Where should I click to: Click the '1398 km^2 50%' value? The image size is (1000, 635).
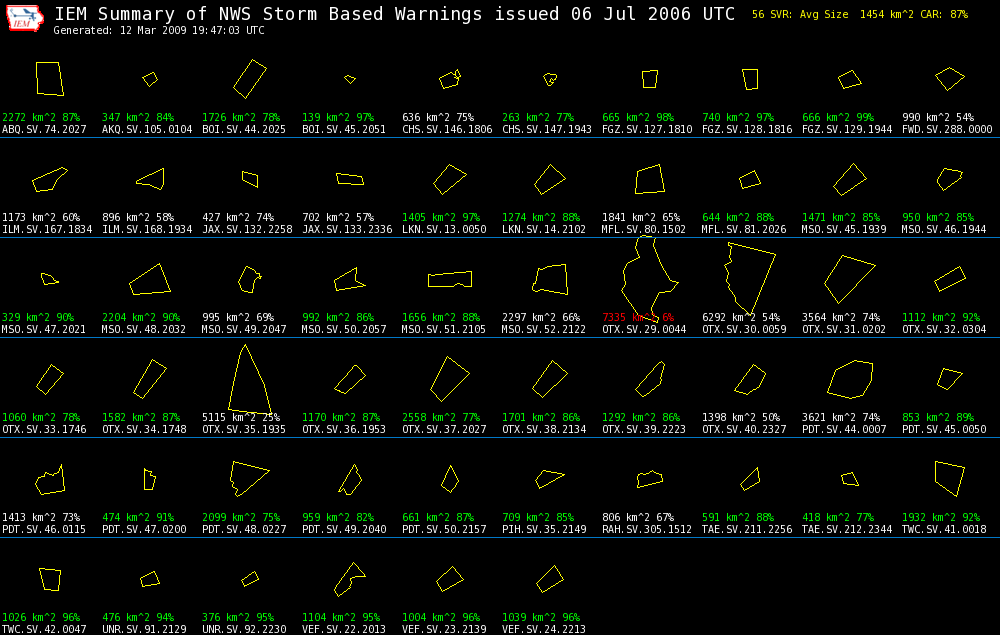(x=740, y=418)
